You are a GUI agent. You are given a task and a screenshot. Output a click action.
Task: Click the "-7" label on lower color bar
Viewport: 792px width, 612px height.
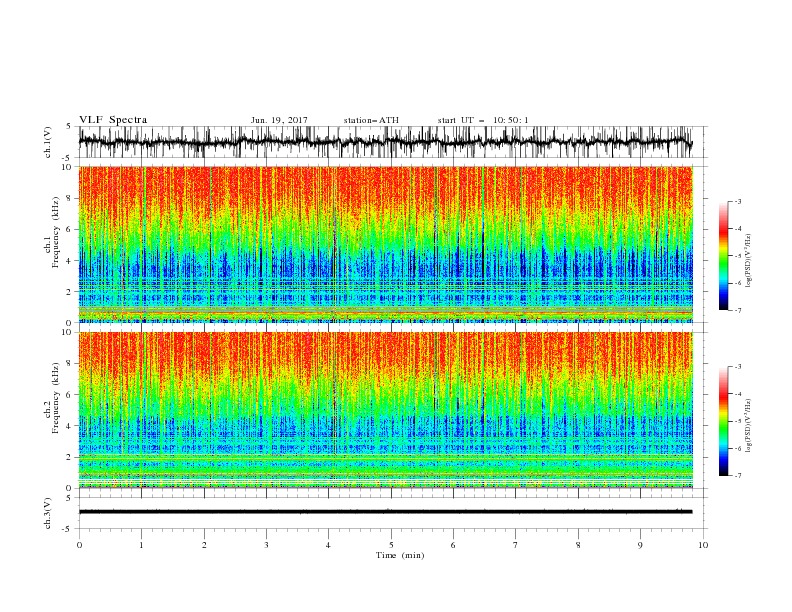coord(737,476)
